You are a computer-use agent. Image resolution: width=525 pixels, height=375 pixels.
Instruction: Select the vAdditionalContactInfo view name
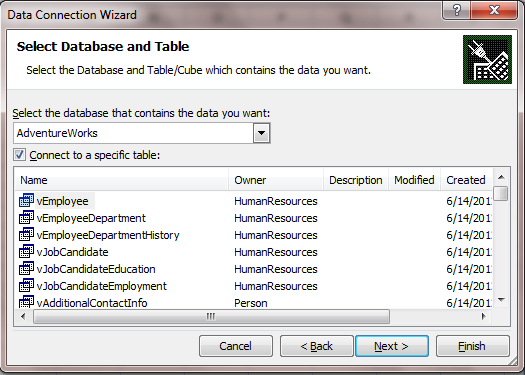point(92,303)
